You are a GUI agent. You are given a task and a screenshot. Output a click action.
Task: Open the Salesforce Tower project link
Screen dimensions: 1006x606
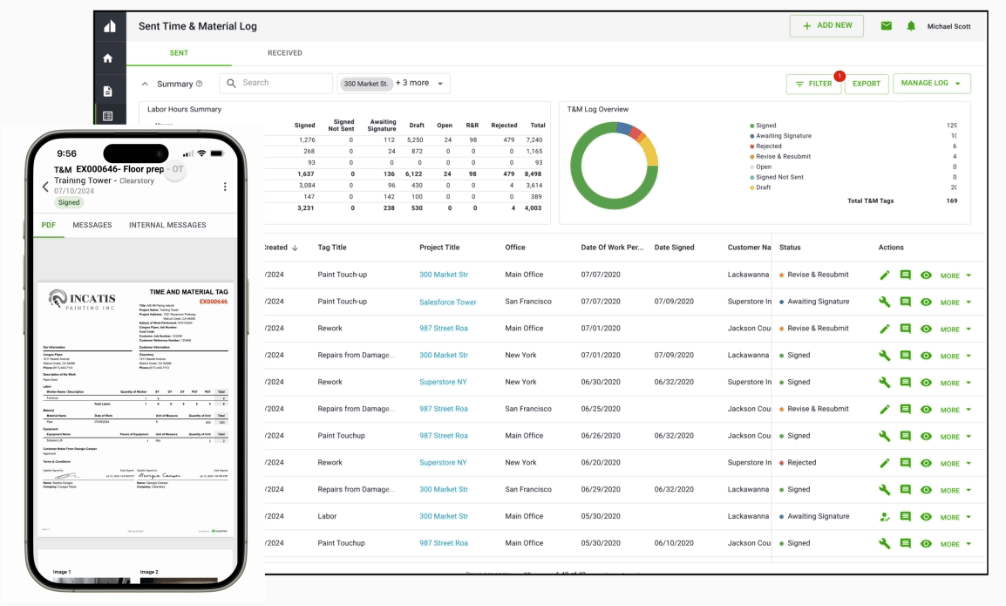tap(447, 302)
